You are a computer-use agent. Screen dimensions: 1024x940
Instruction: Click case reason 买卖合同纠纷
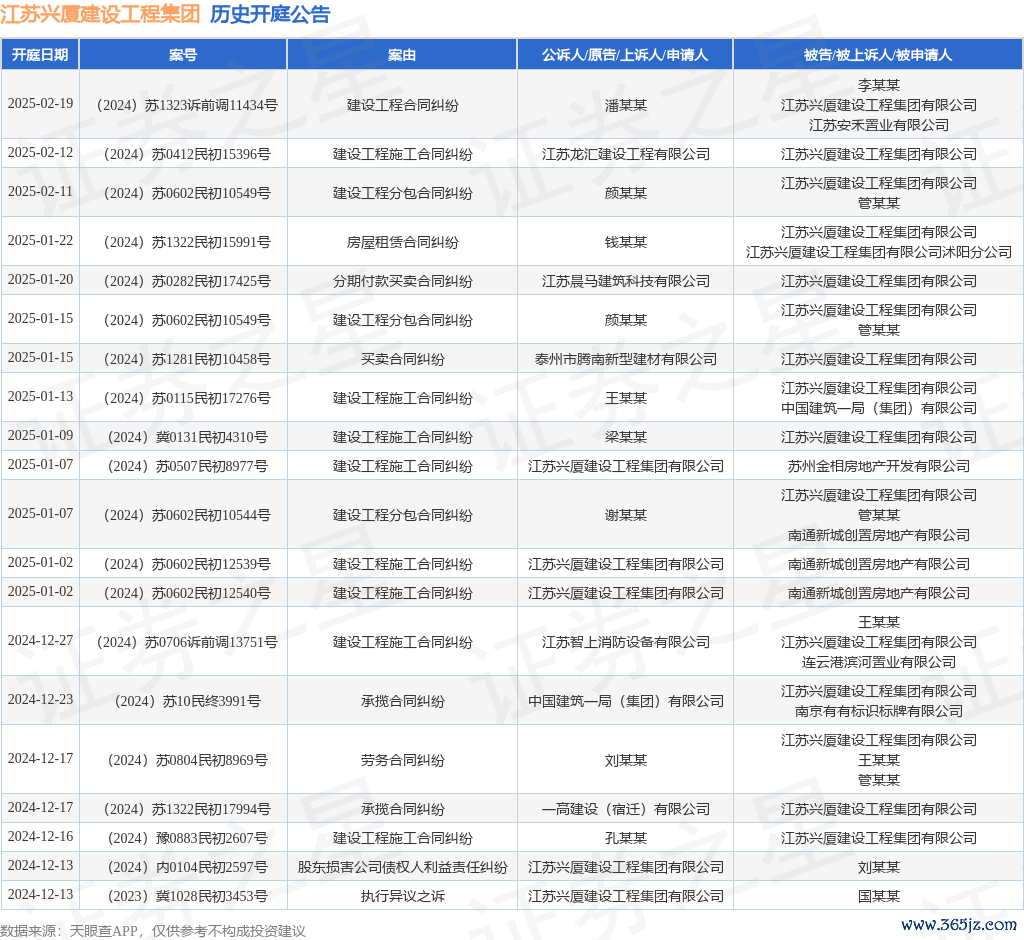tap(402, 359)
